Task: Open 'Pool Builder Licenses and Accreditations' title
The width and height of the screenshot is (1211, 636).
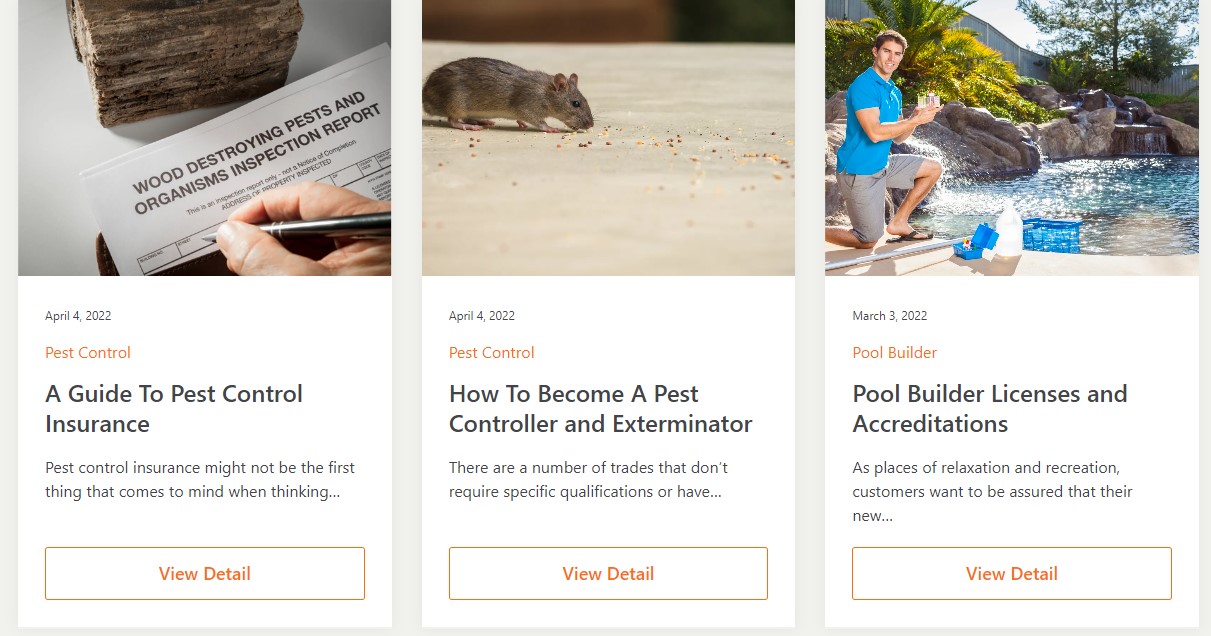Action: pyautogui.click(x=990, y=409)
